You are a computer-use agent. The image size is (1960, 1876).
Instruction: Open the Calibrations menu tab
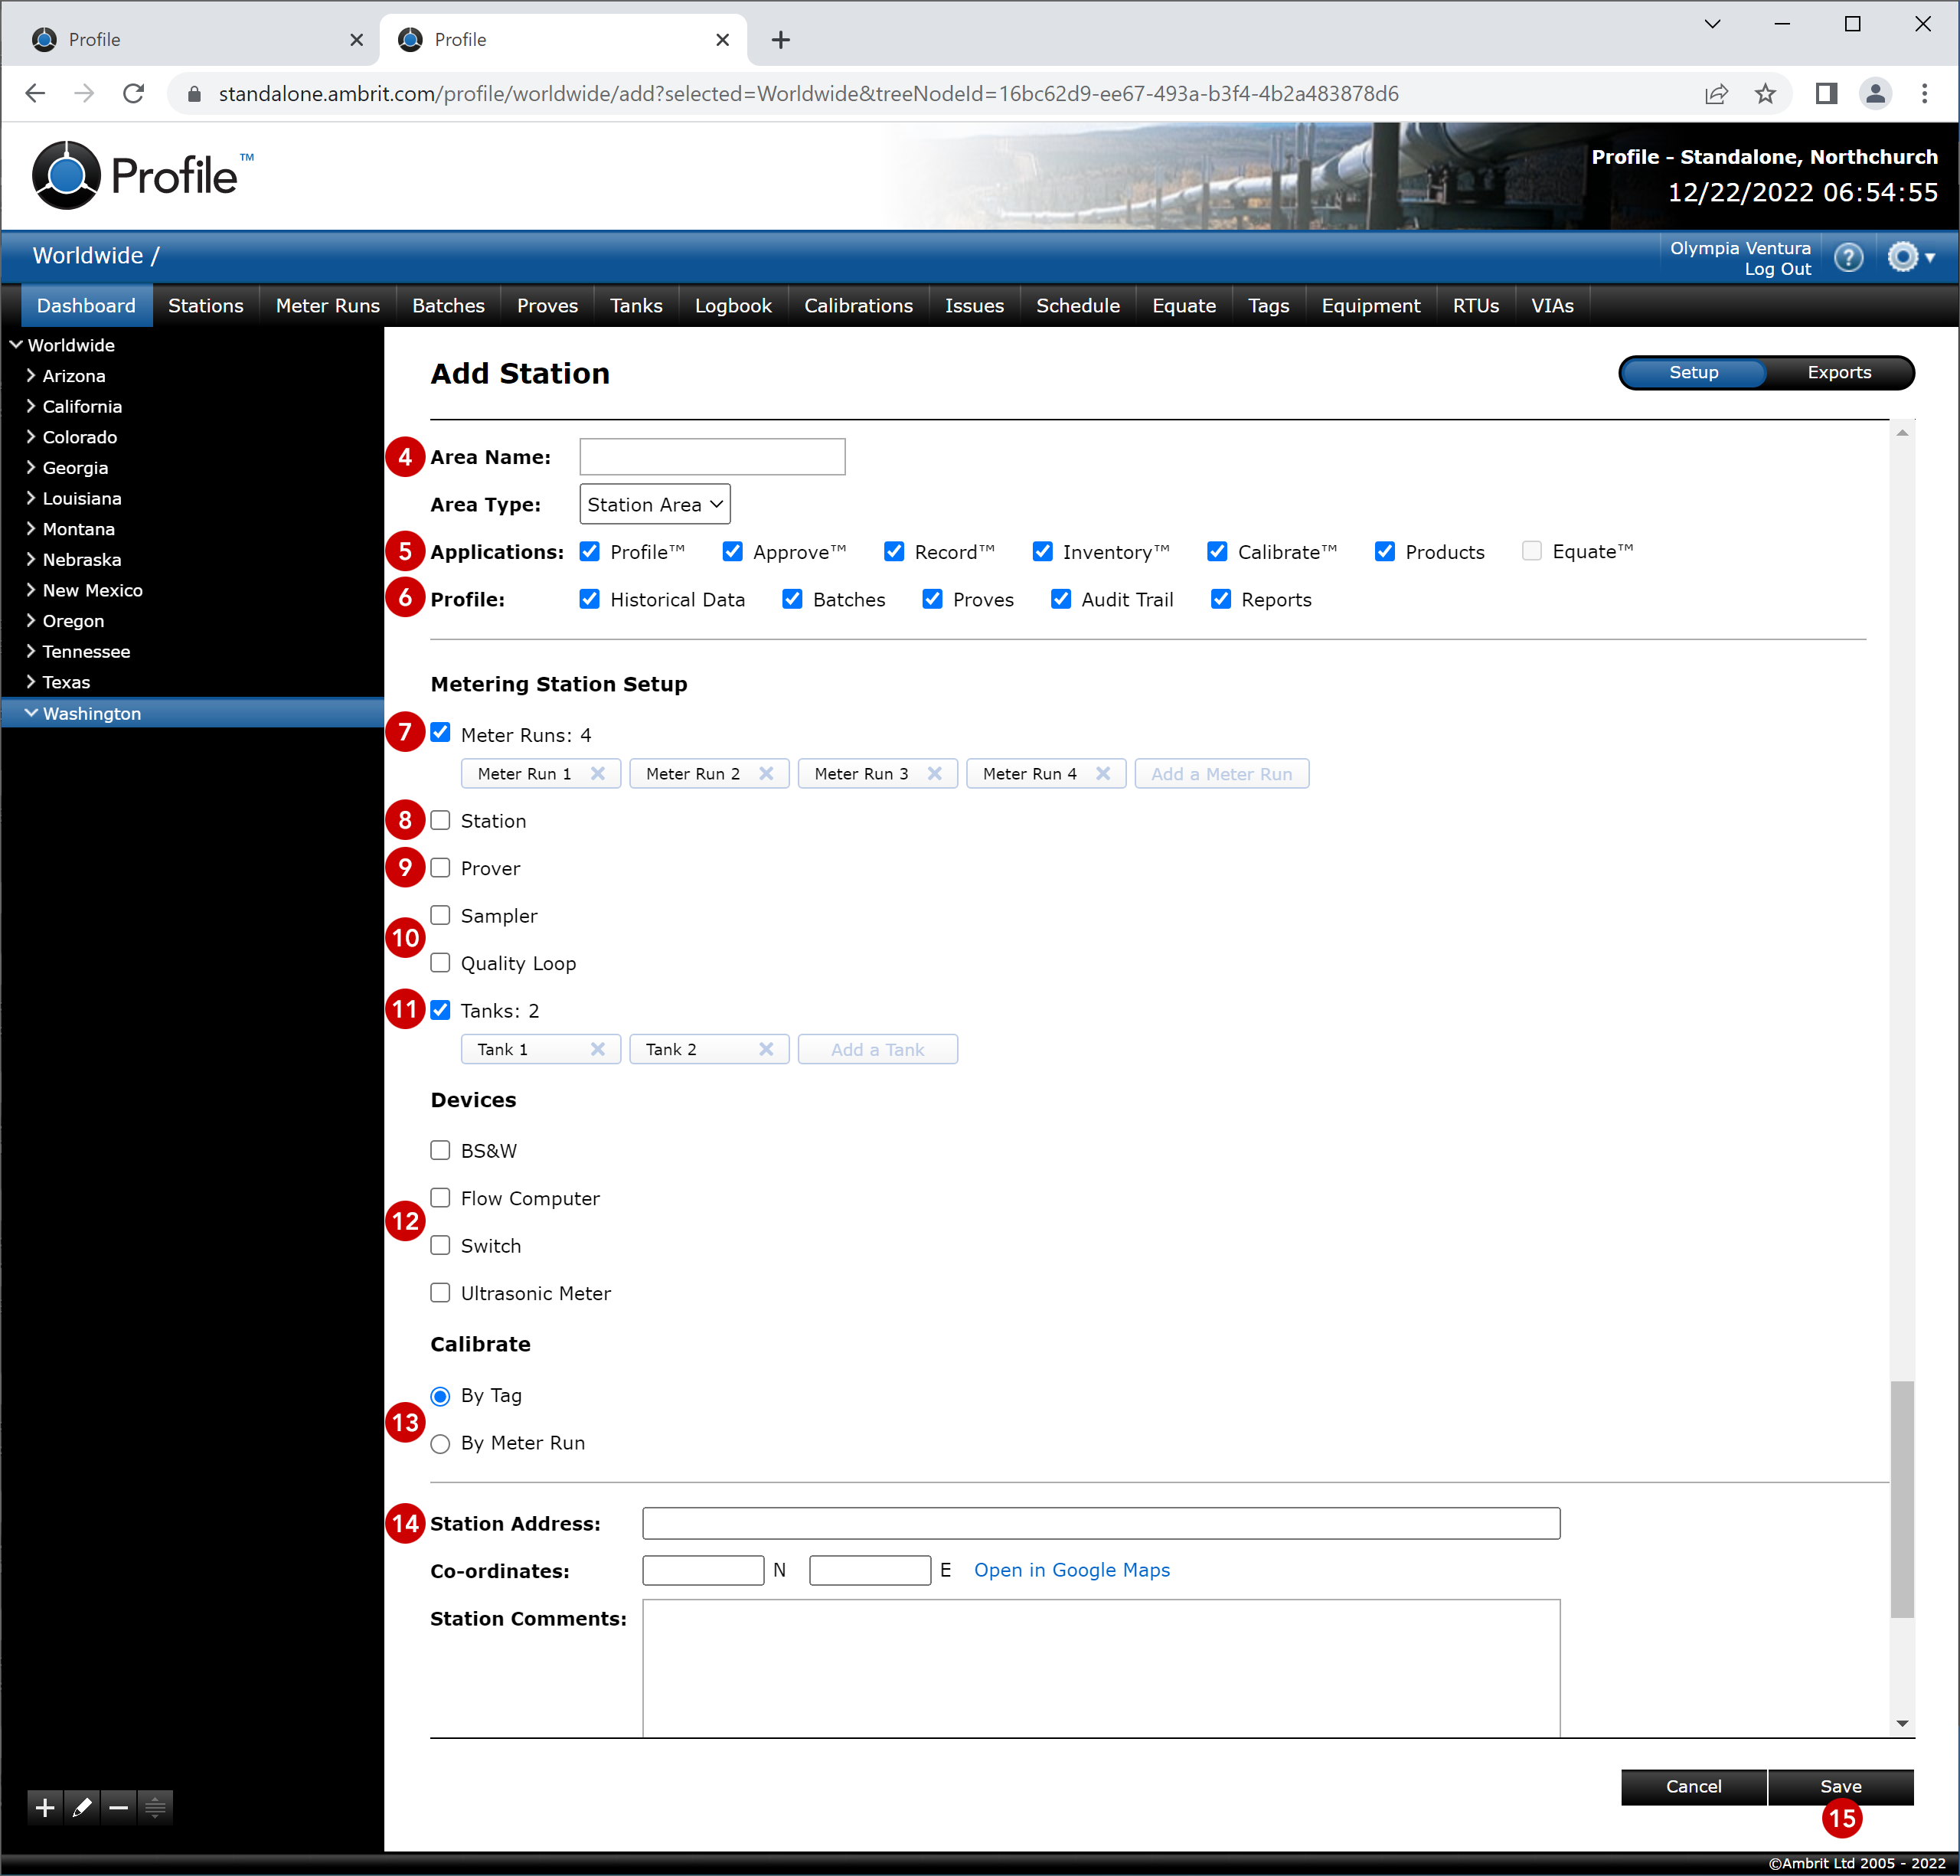point(858,306)
